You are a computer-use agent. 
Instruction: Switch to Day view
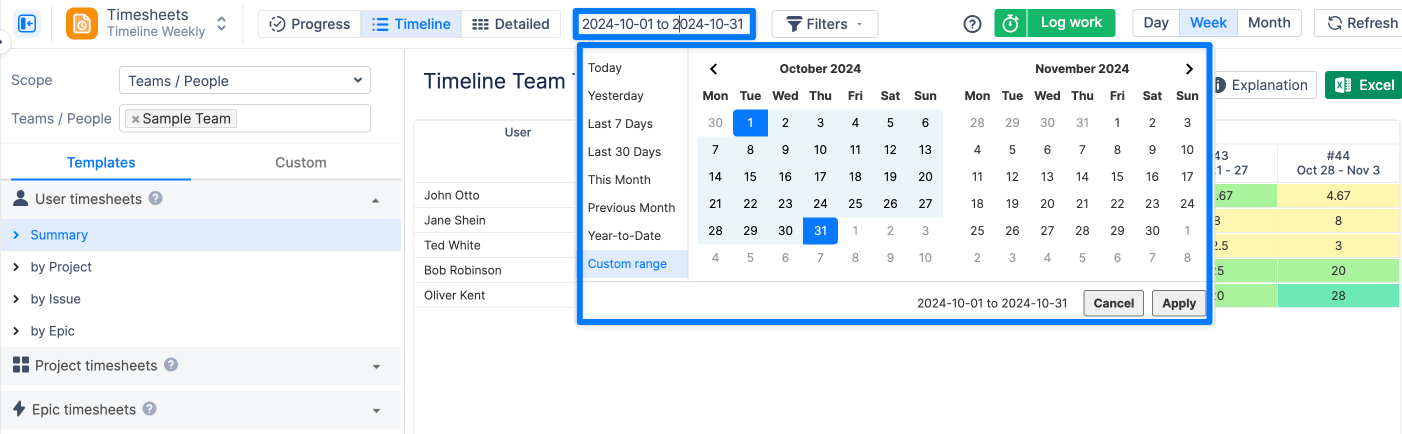click(1156, 23)
